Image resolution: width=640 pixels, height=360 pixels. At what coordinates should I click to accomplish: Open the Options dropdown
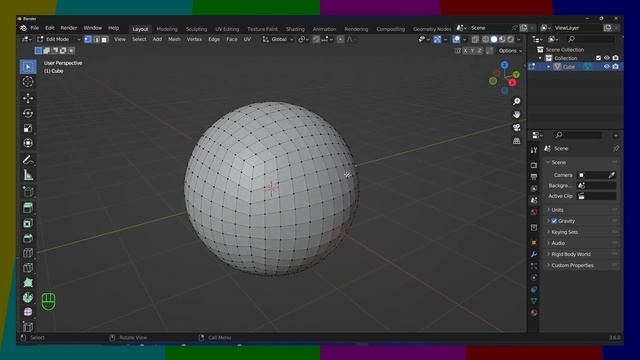[x=510, y=51]
